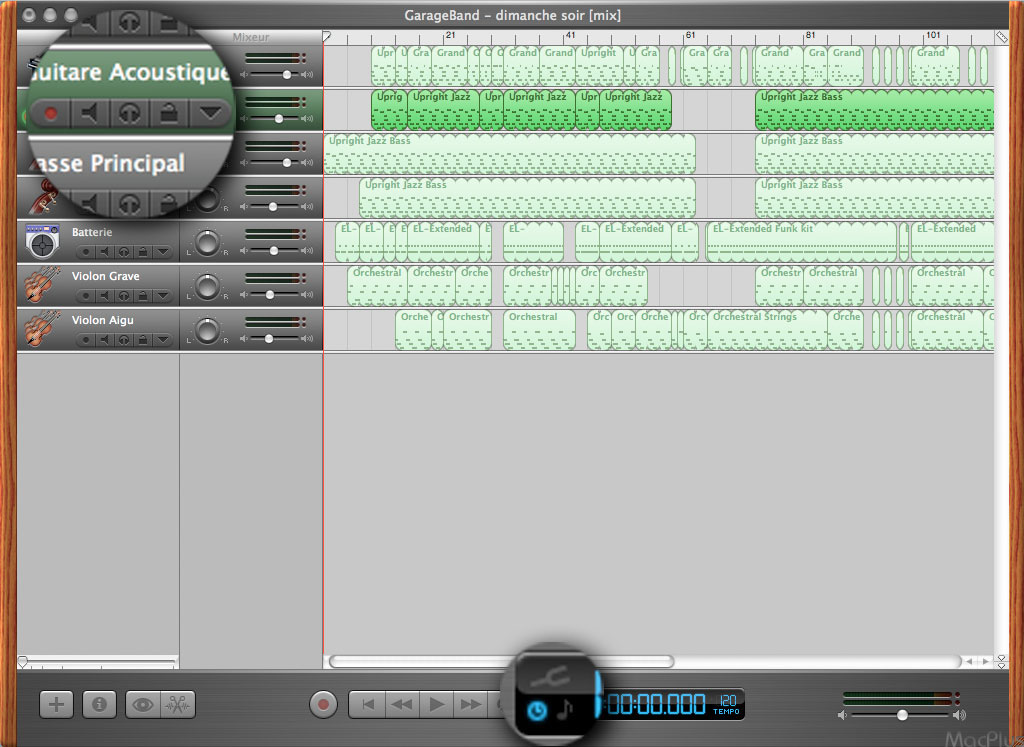Enable recording on the Violon Grave track
Screen dimensions: 1024x747
86,296
